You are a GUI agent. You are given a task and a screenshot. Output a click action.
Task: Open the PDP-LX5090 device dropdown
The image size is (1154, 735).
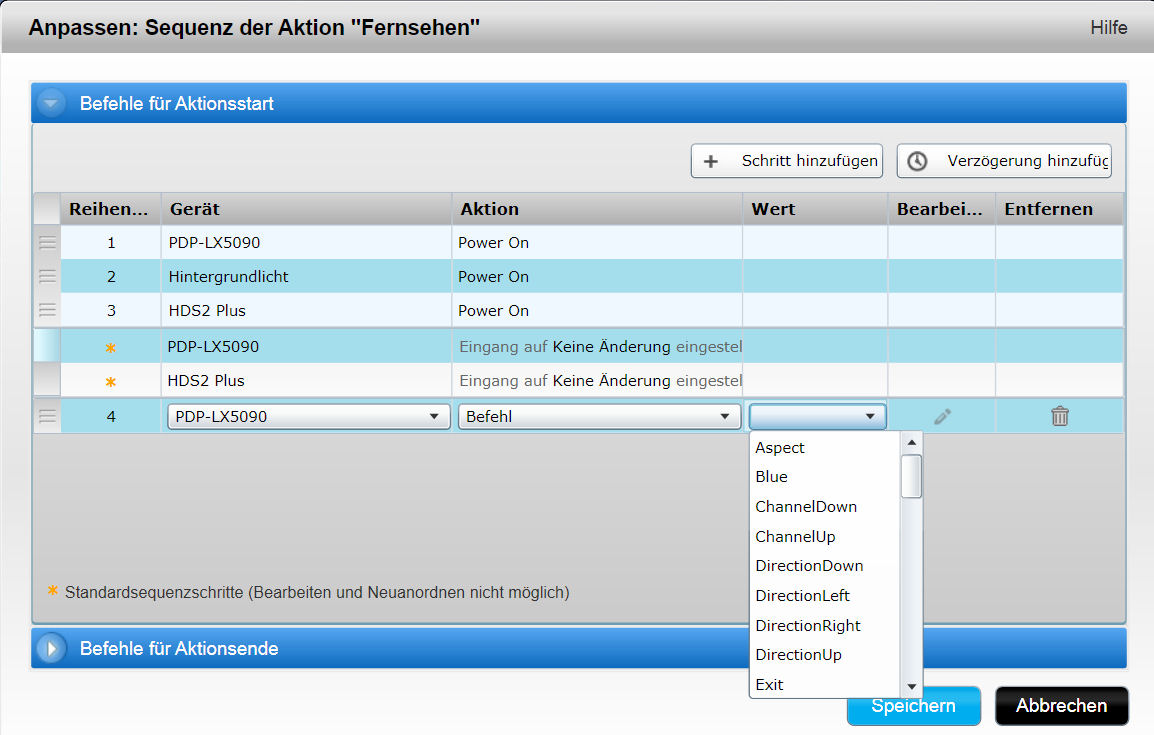coord(308,417)
